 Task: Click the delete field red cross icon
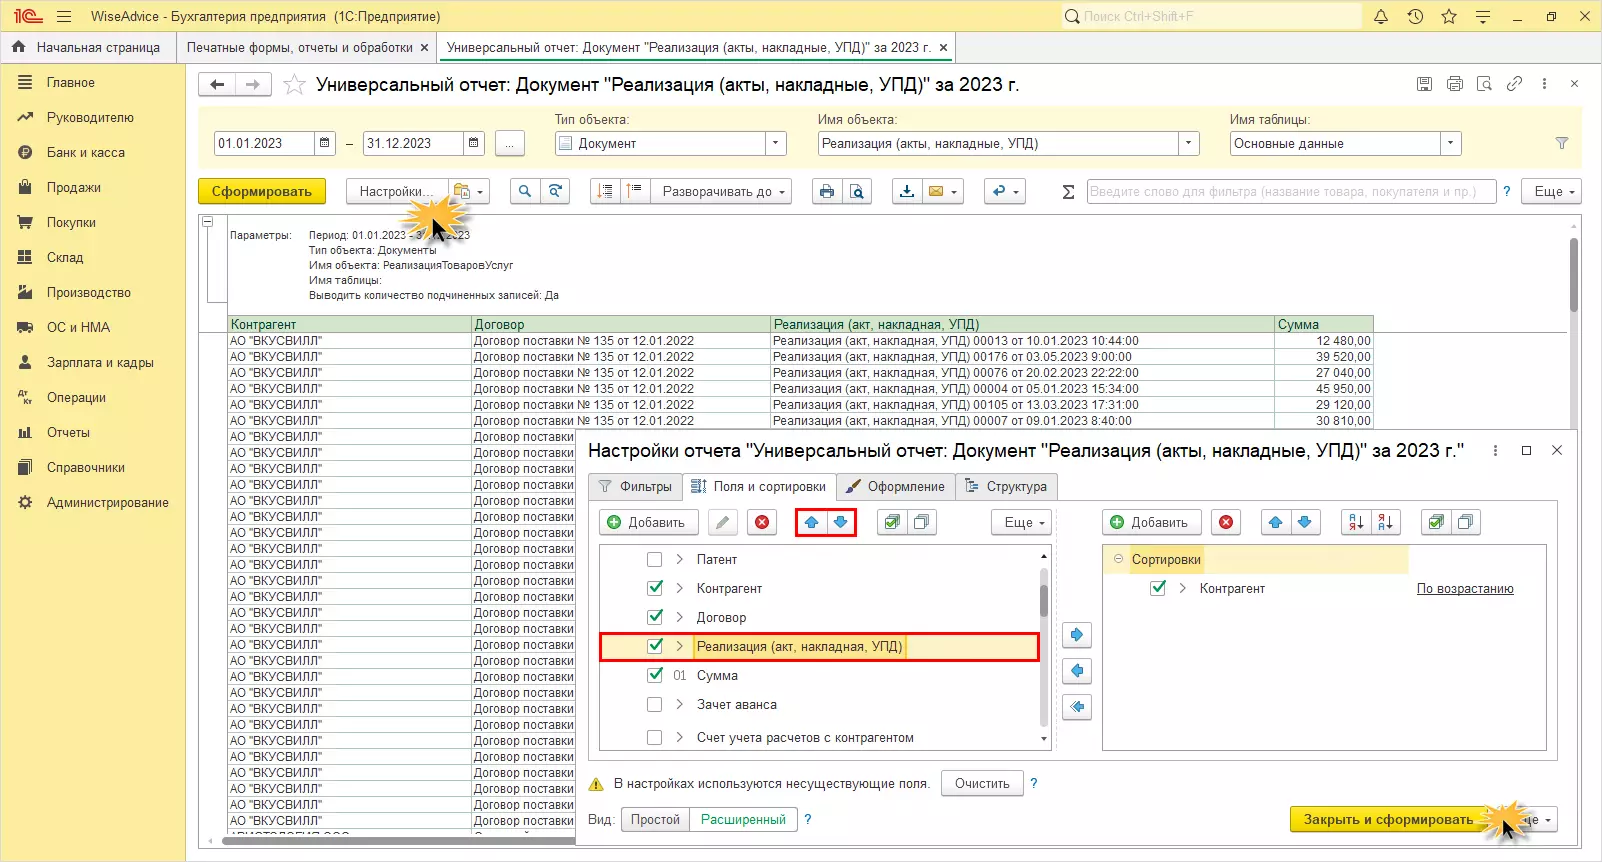click(762, 522)
